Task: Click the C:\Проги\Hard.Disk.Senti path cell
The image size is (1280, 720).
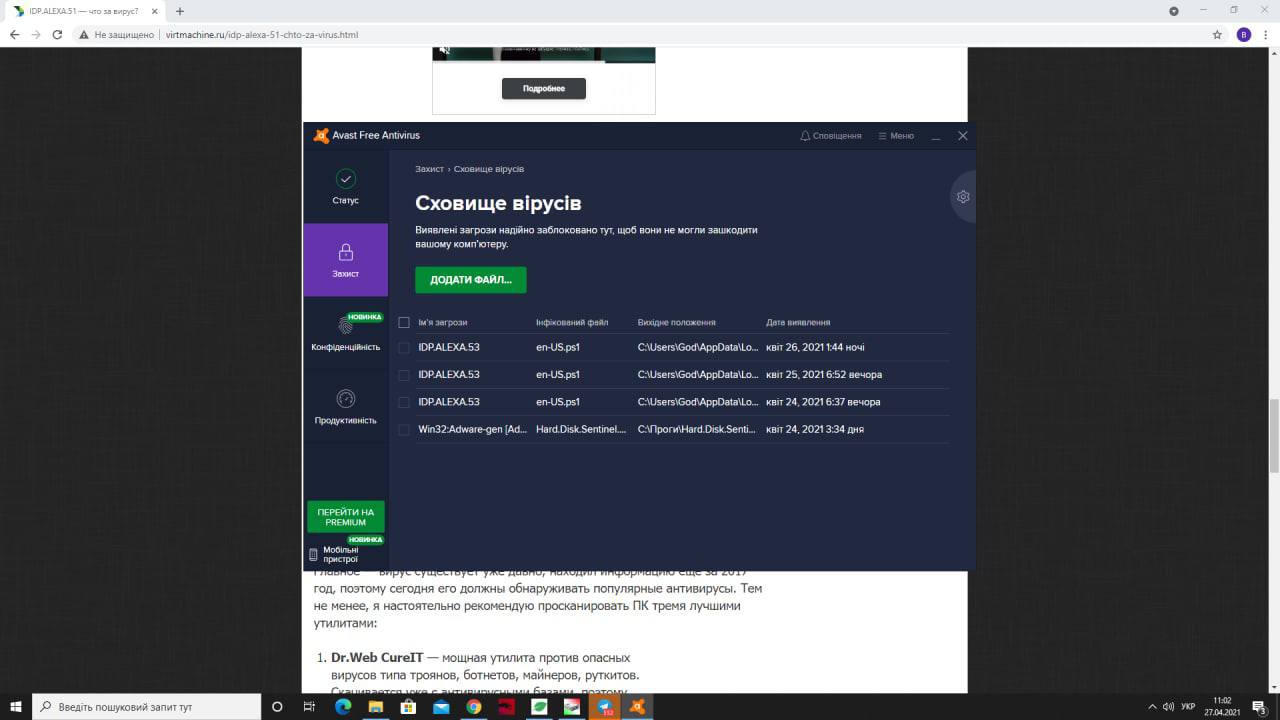Action: tap(698, 429)
